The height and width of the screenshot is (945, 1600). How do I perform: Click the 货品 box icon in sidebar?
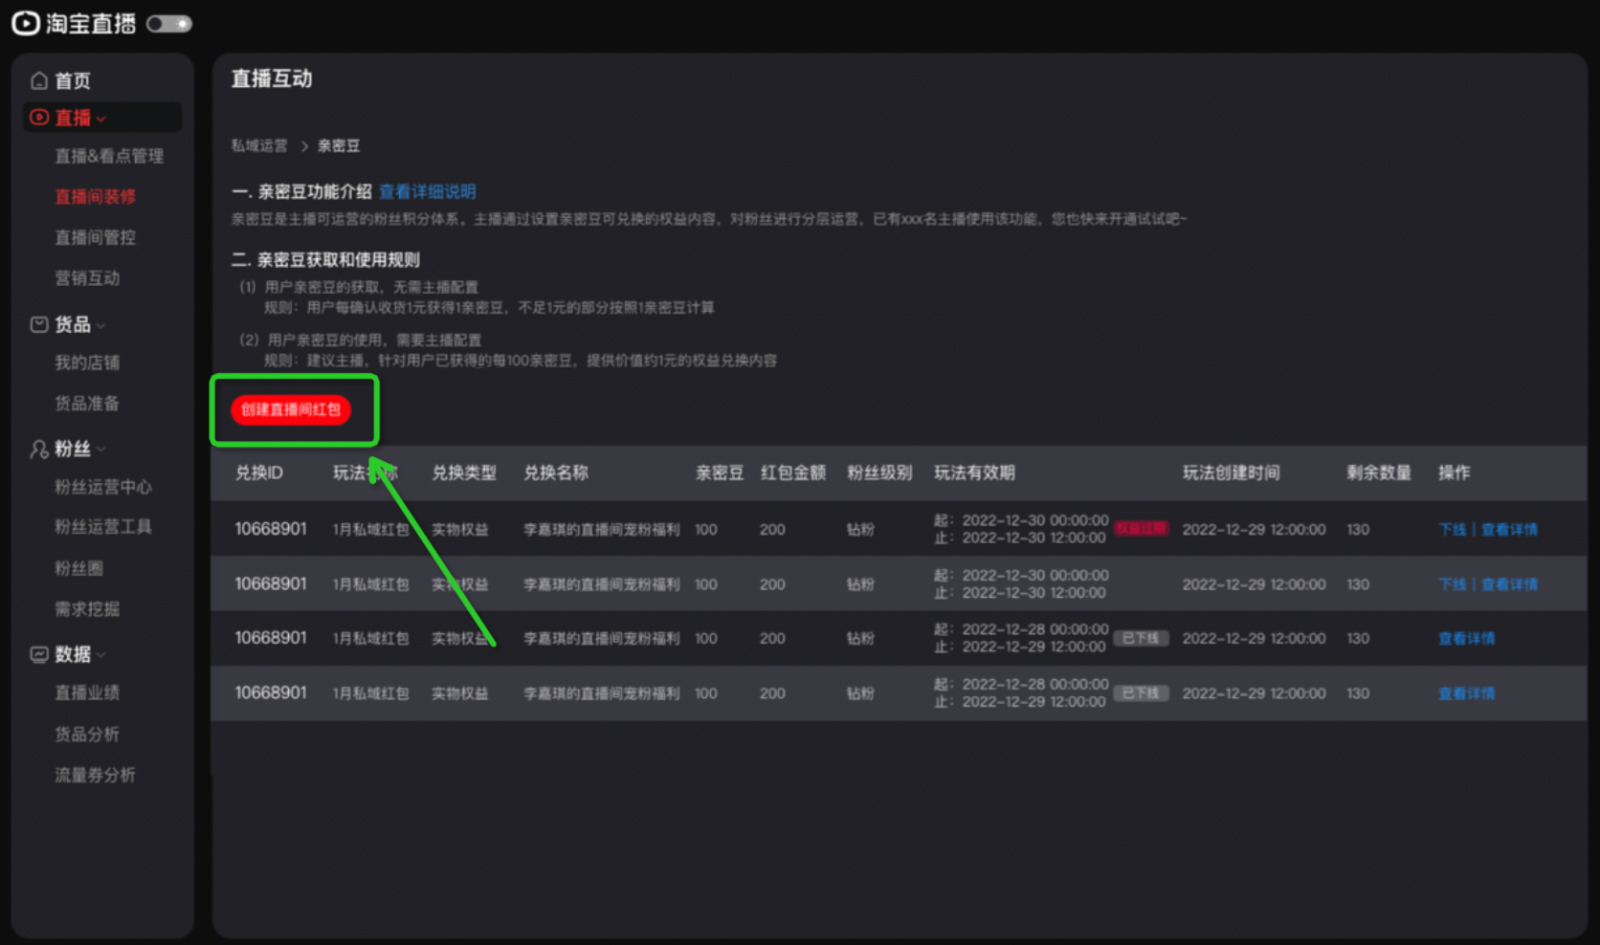[x=37, y=324]
